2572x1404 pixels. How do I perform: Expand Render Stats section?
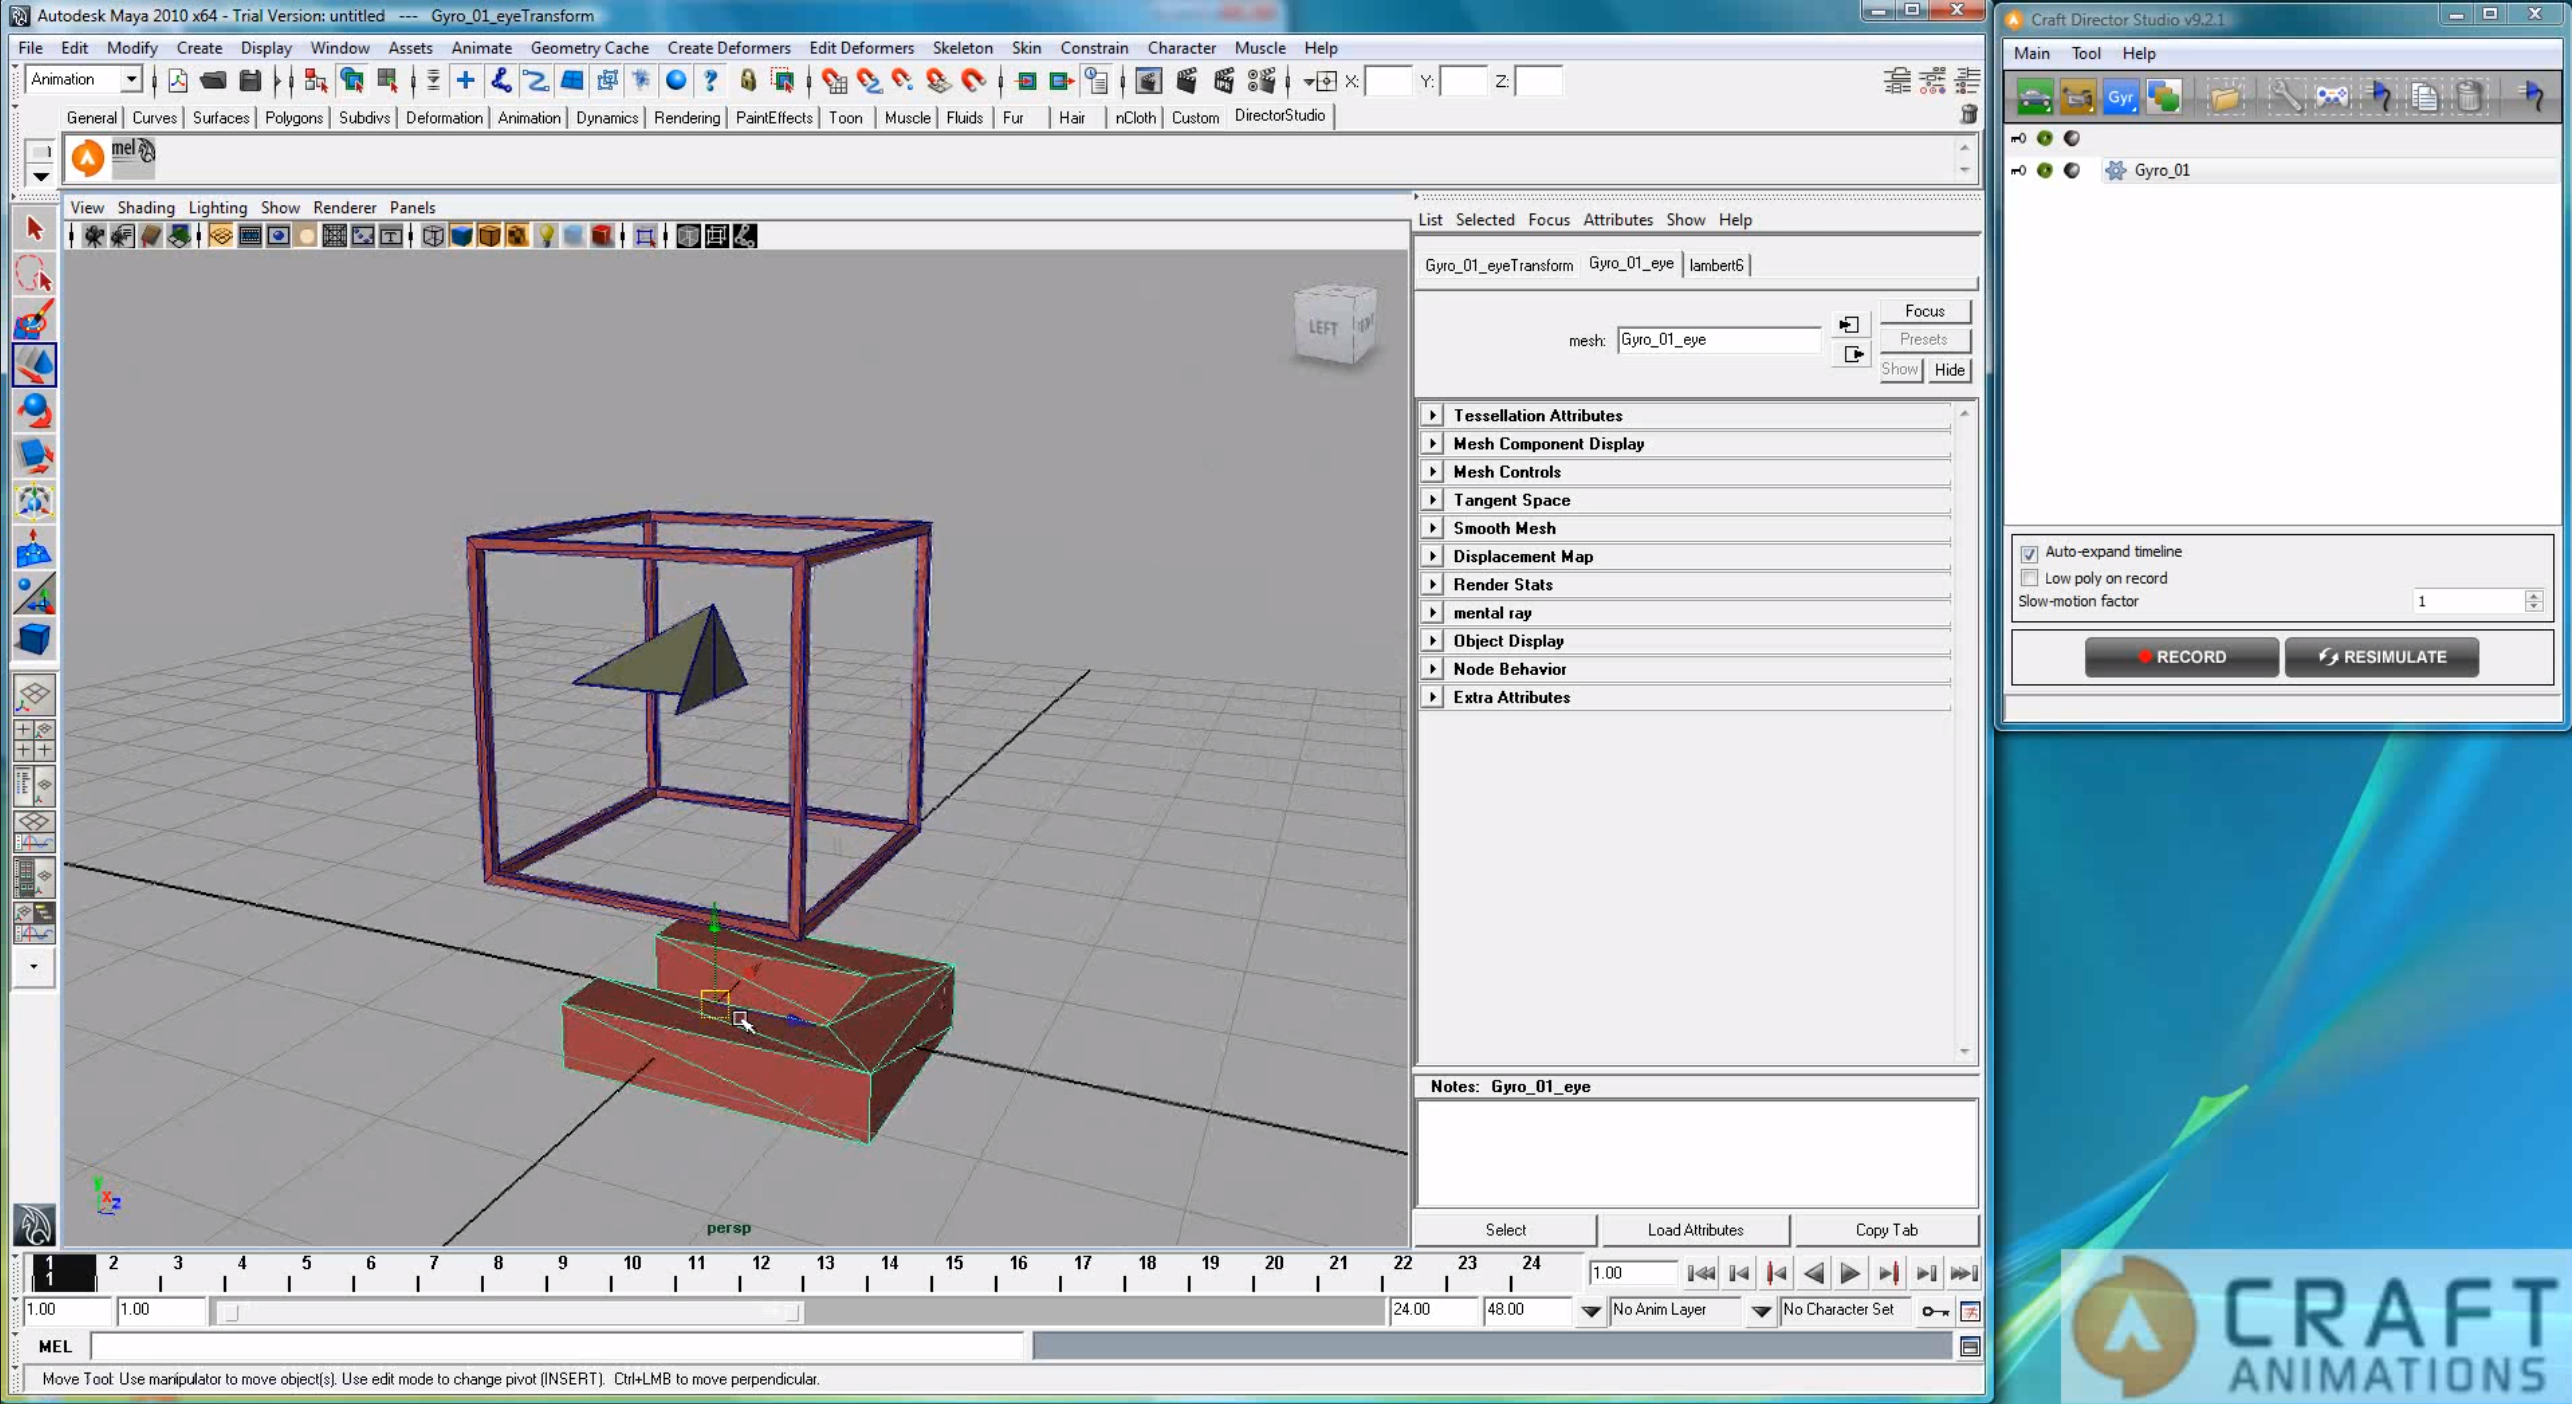pos(1432,584)
